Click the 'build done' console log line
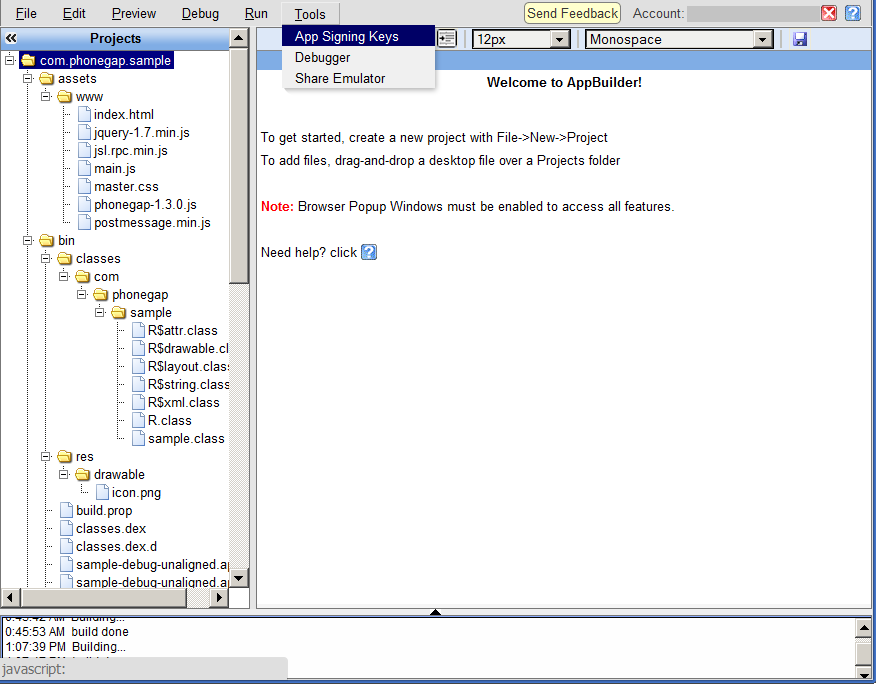The image size is (876, 684). coord(67,631)
